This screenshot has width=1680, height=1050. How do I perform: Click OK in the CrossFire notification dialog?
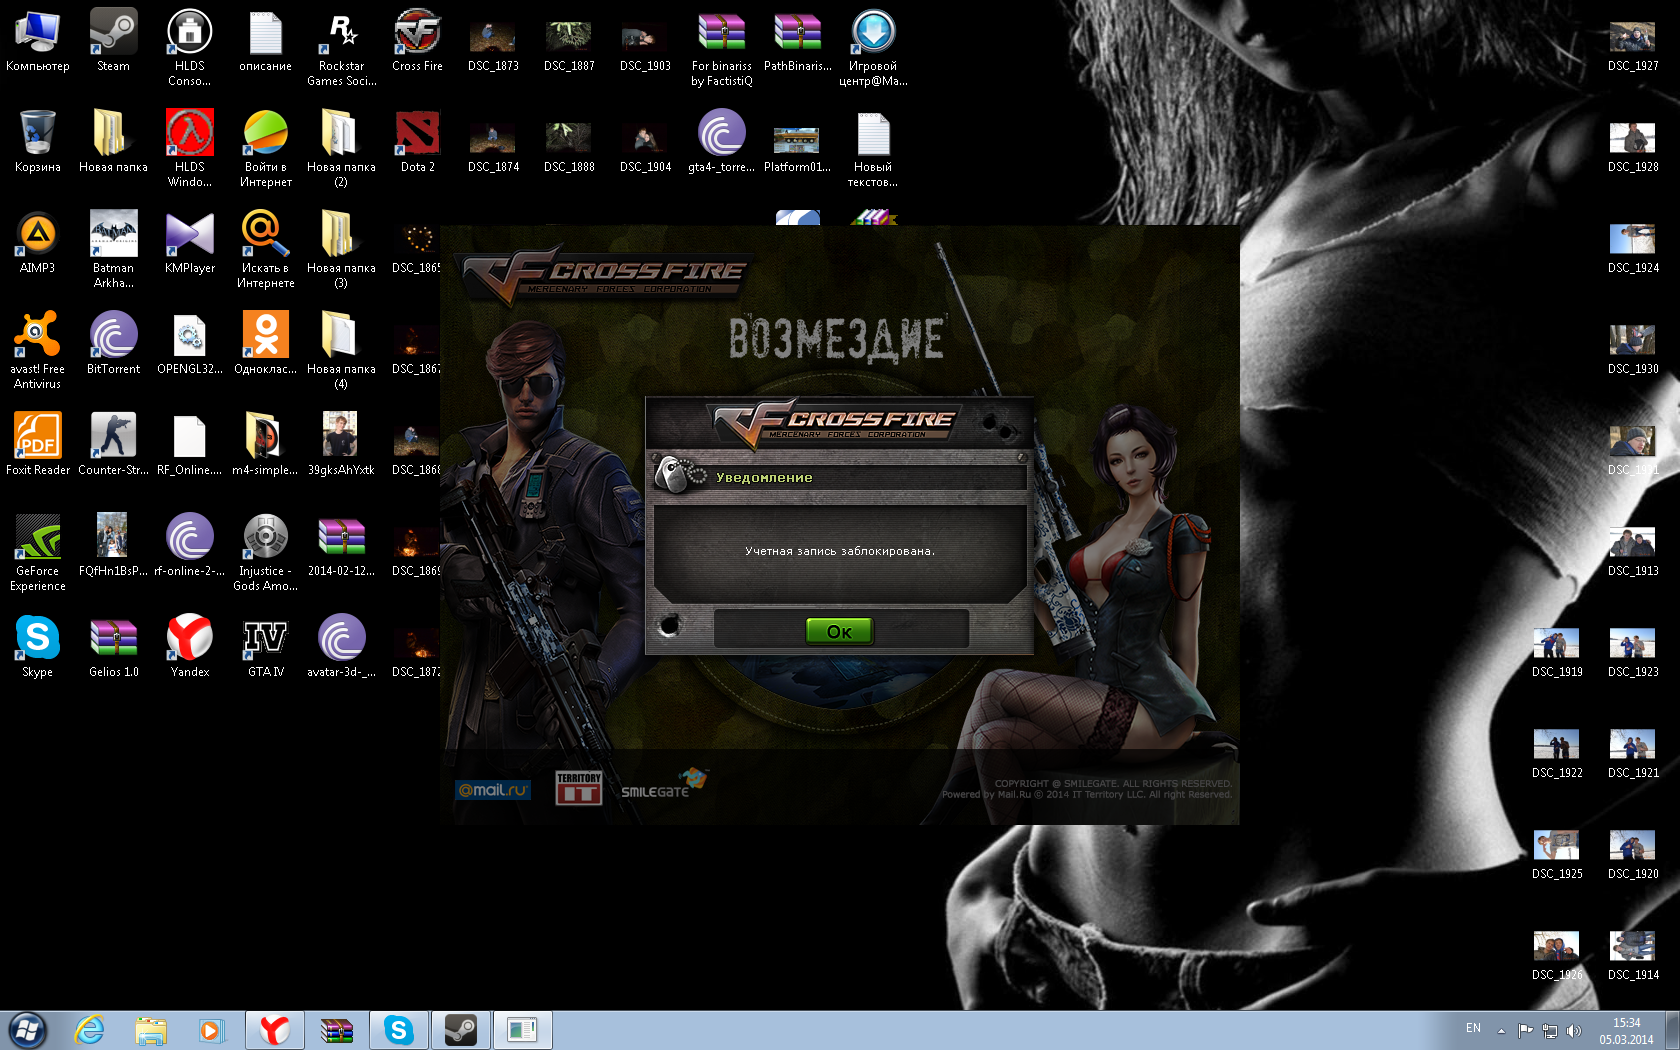point(839,631)
